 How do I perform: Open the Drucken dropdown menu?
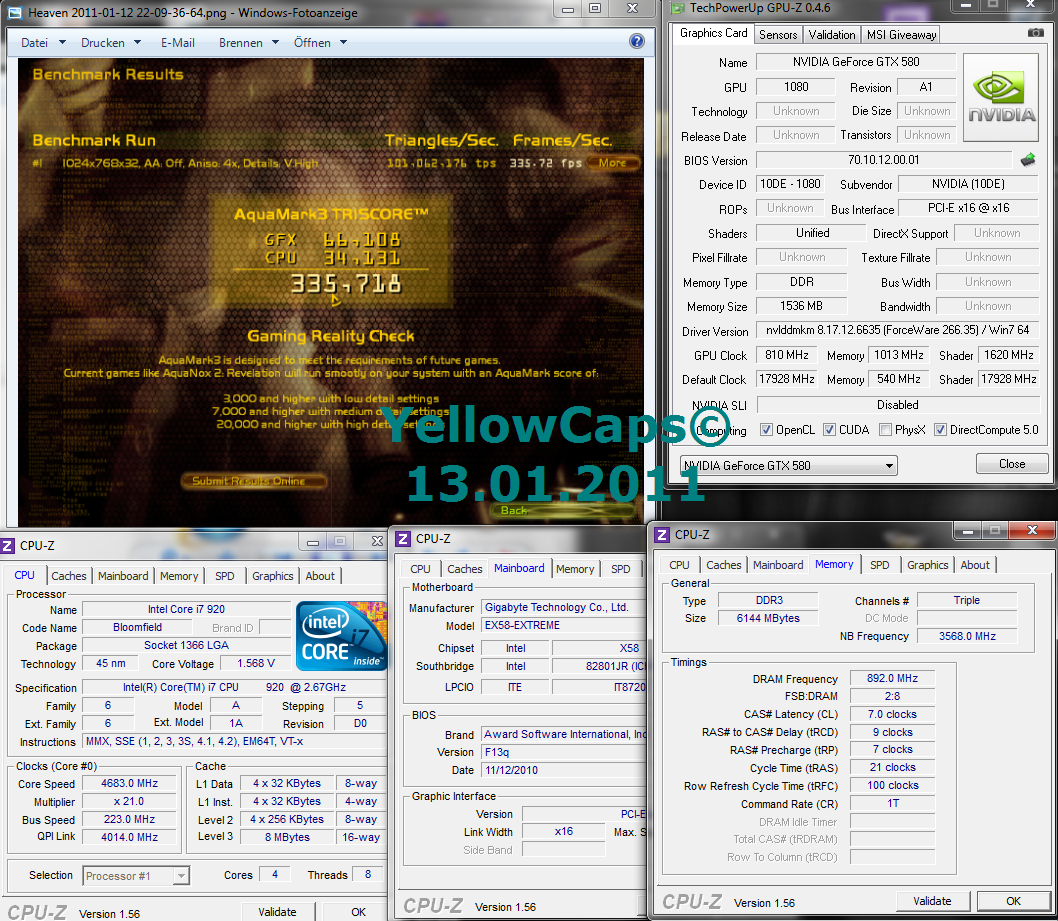pyautogui.click(x=111, y=43)
